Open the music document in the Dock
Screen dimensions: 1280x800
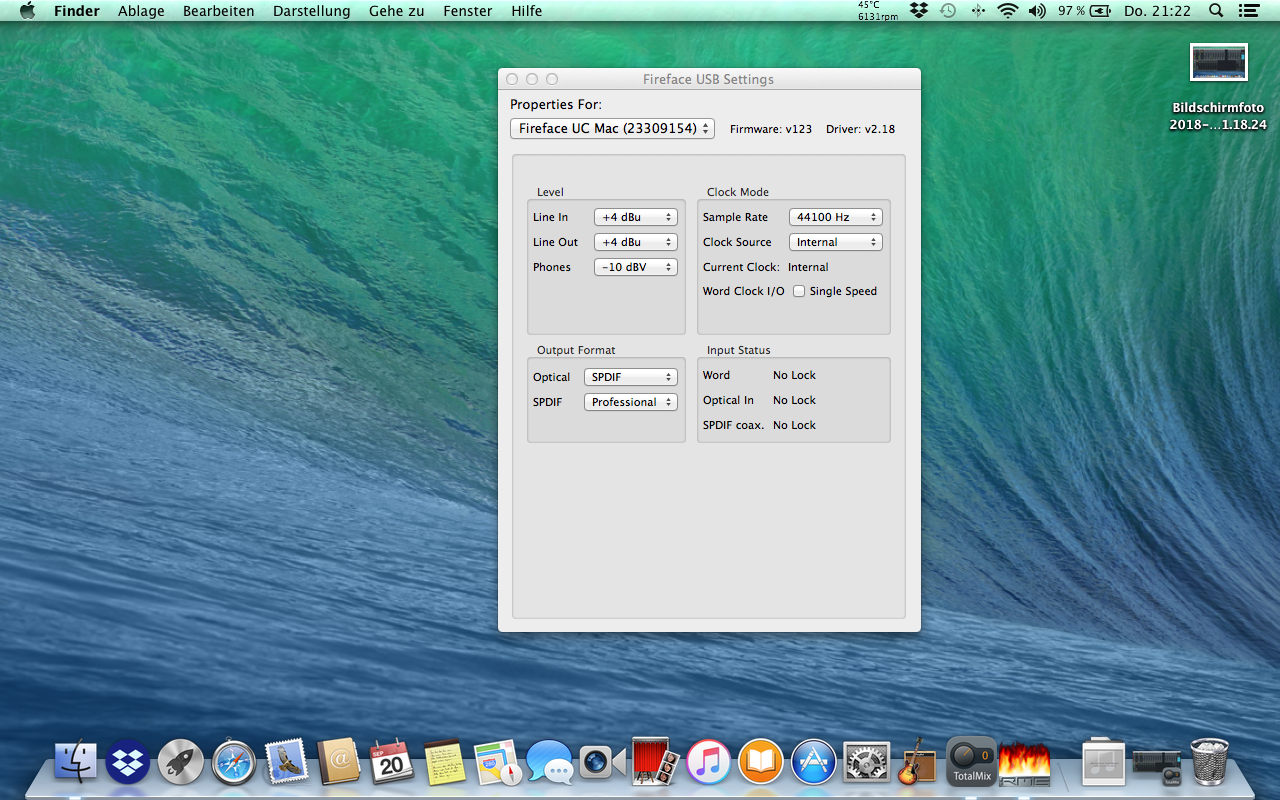coord(1103,762)
